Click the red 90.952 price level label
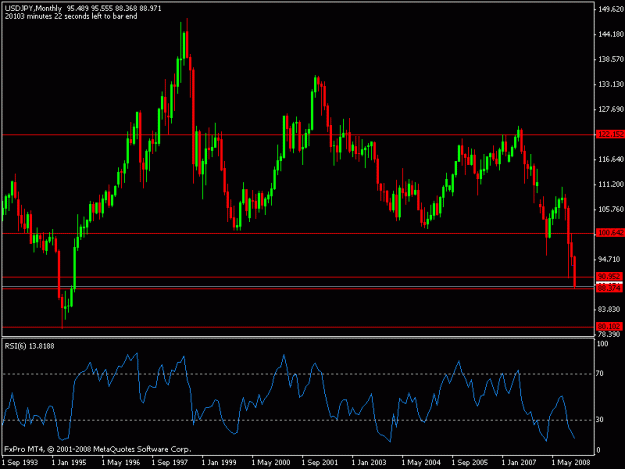This screenshot has width=625, height=469. point(610,276)
